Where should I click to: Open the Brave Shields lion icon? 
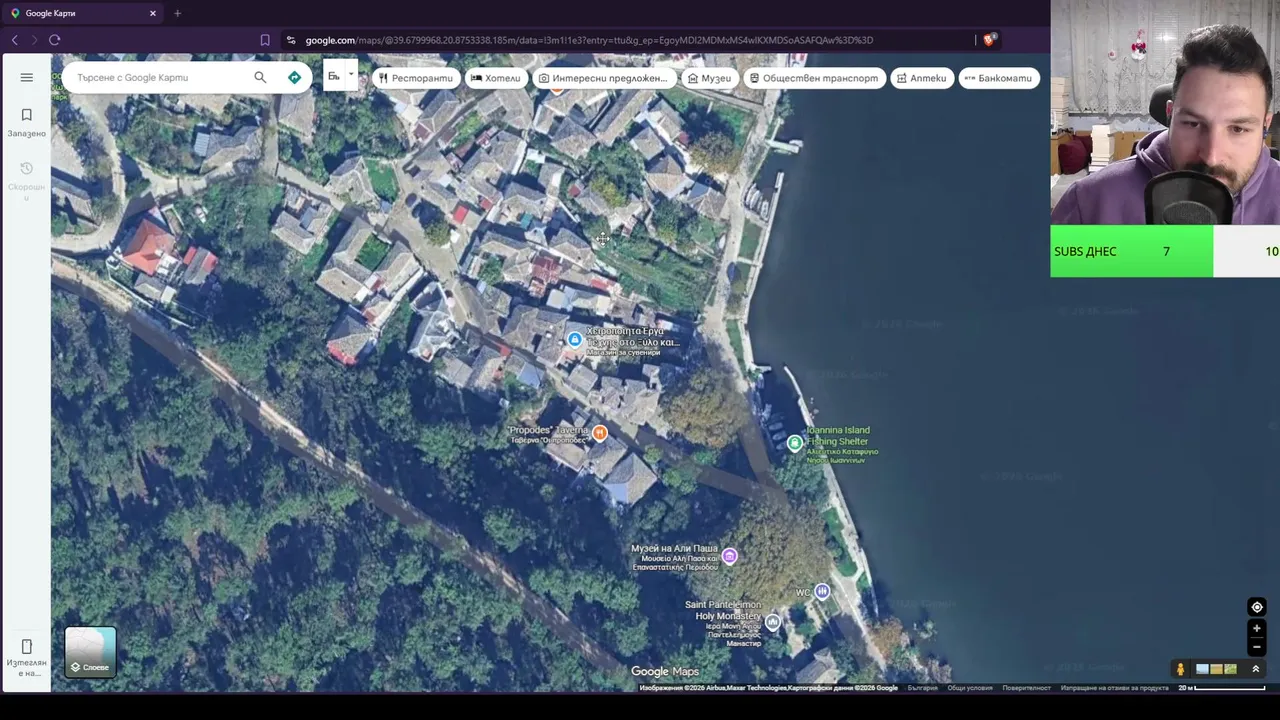tap(989, 40)
